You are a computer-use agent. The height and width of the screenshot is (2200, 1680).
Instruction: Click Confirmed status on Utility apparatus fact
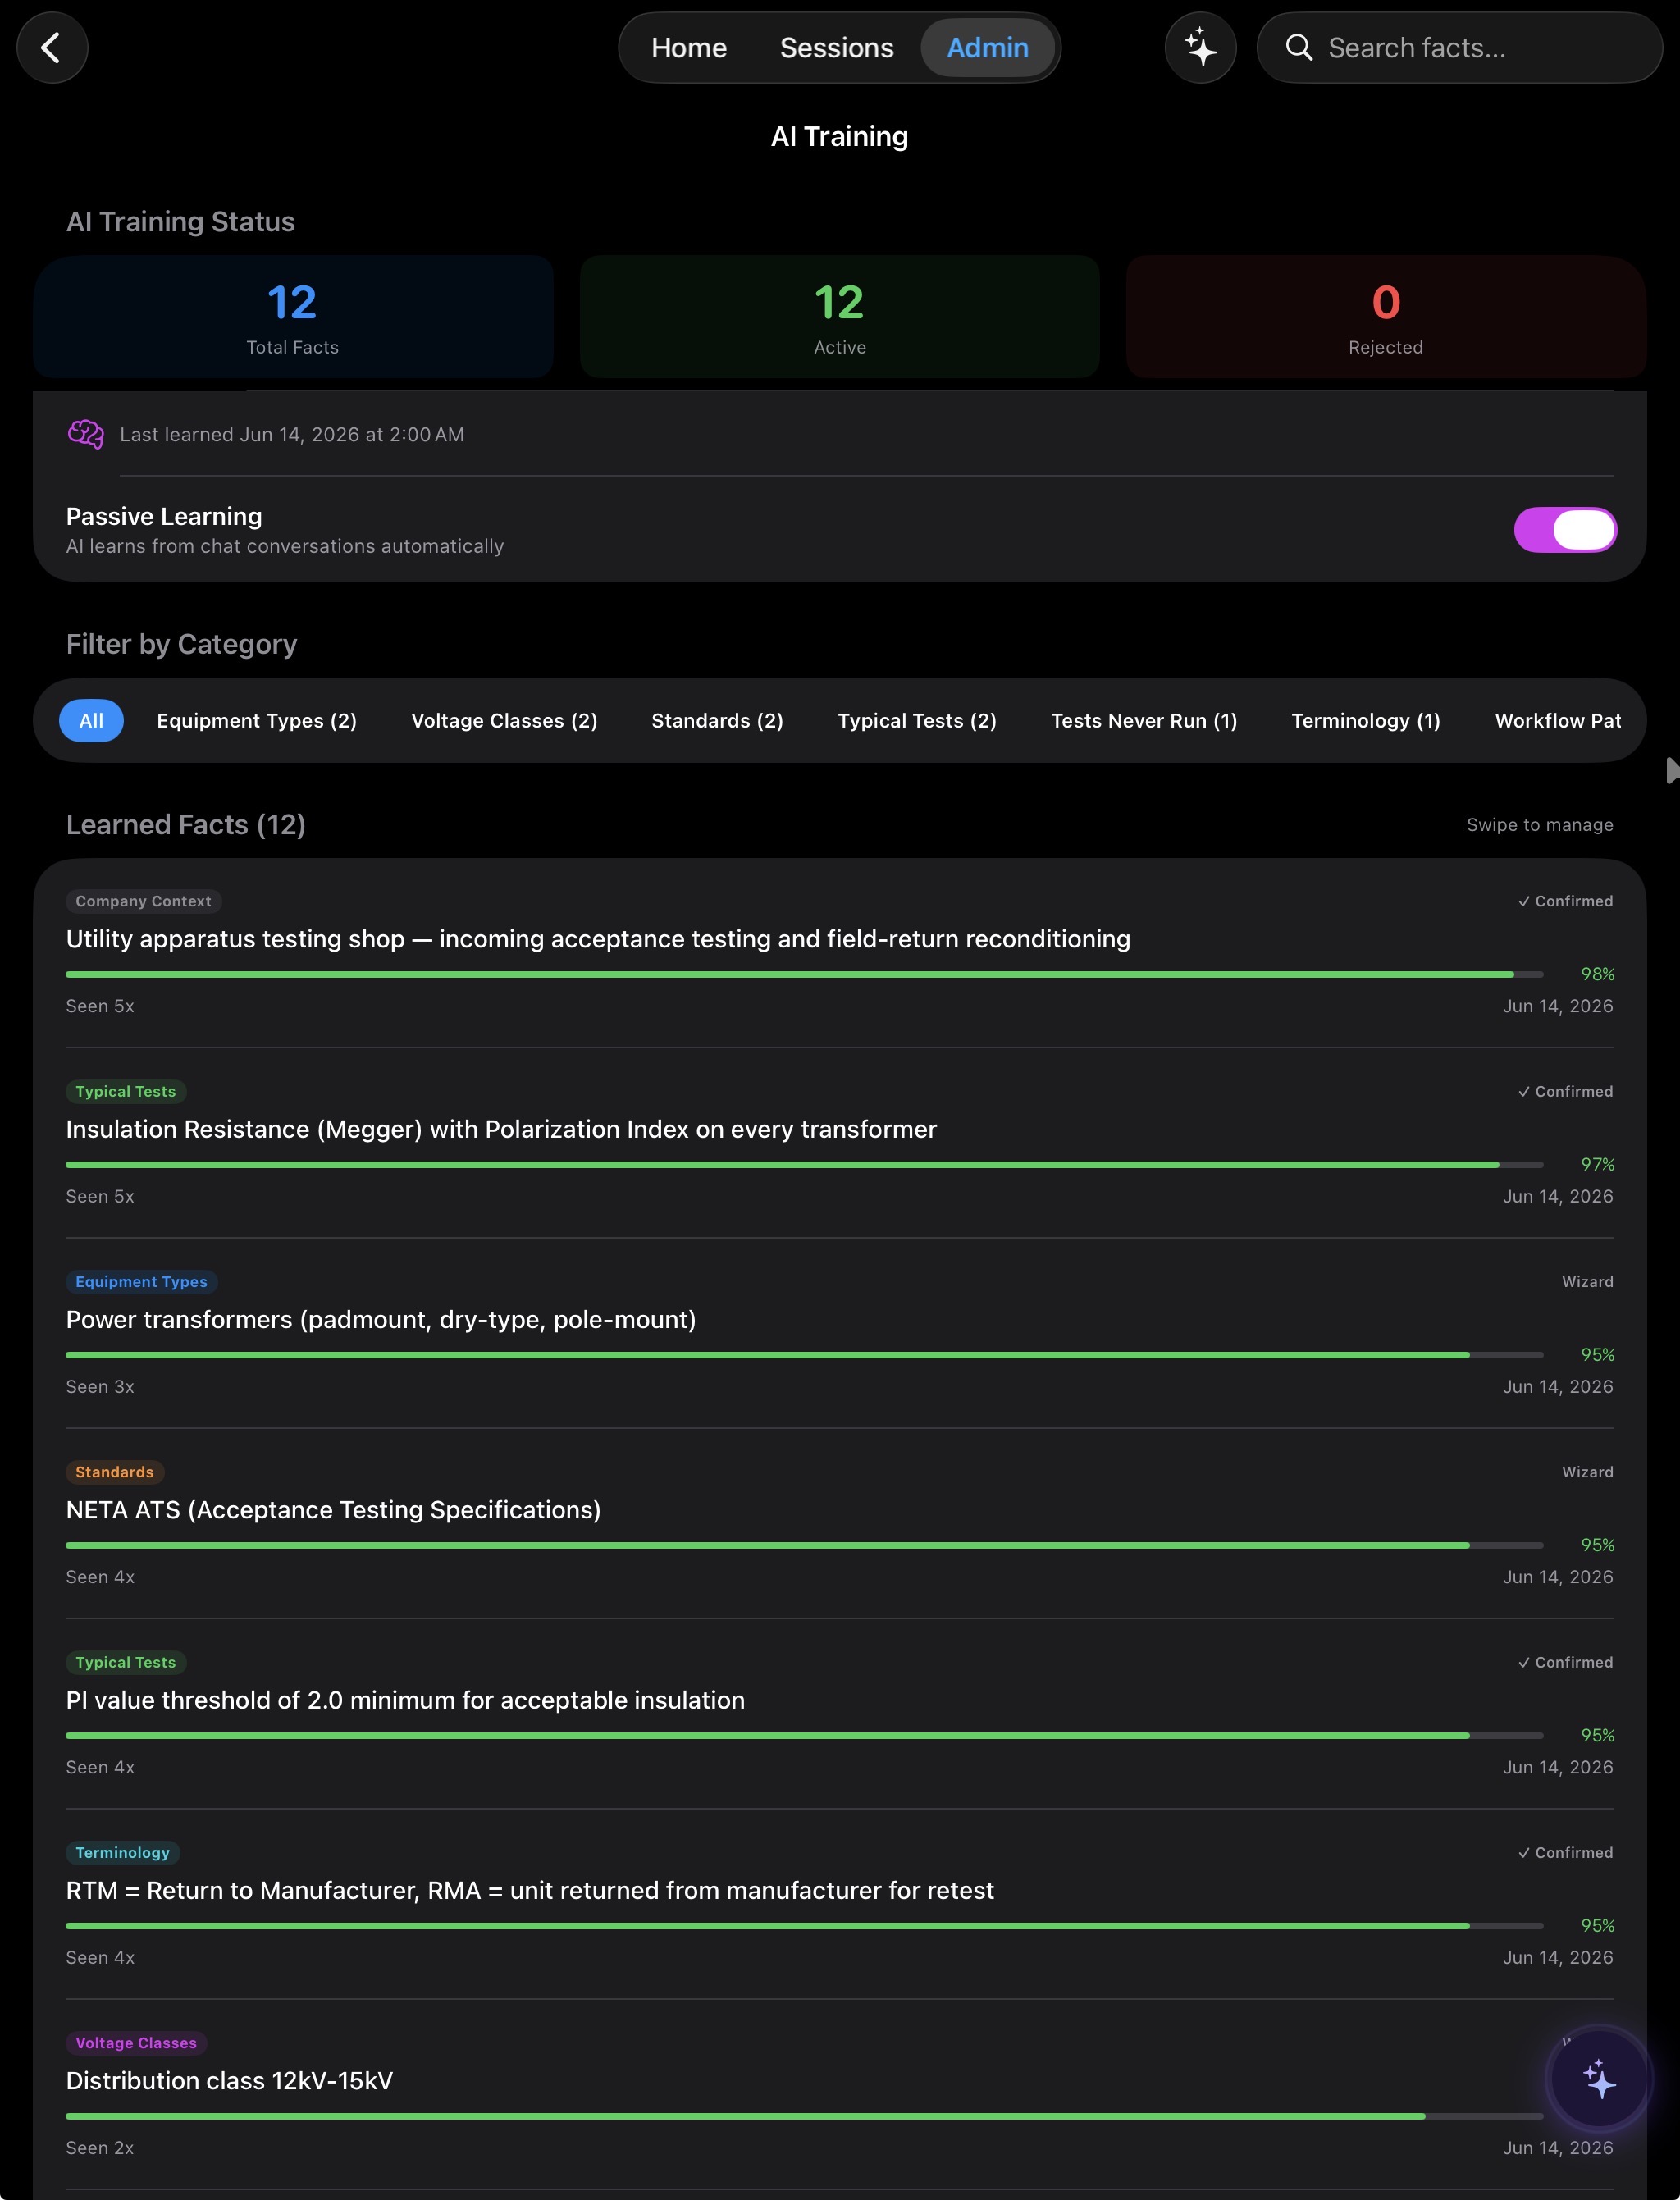(1565, 901)
